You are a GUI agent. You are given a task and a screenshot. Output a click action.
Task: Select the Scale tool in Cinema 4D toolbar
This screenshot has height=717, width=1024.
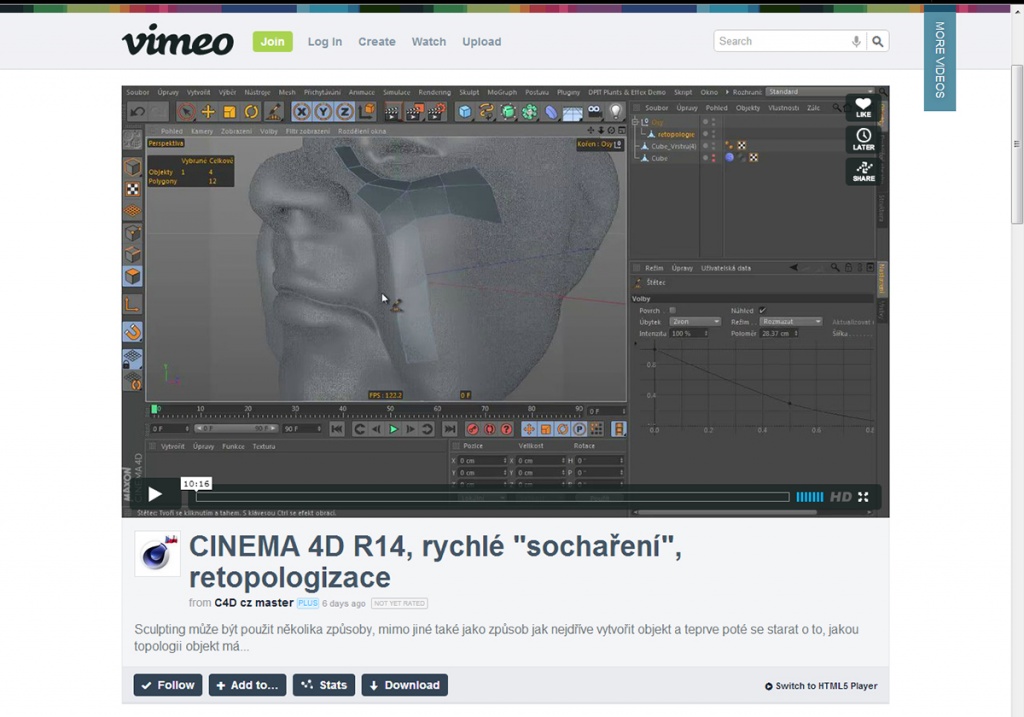click(229, 112)
